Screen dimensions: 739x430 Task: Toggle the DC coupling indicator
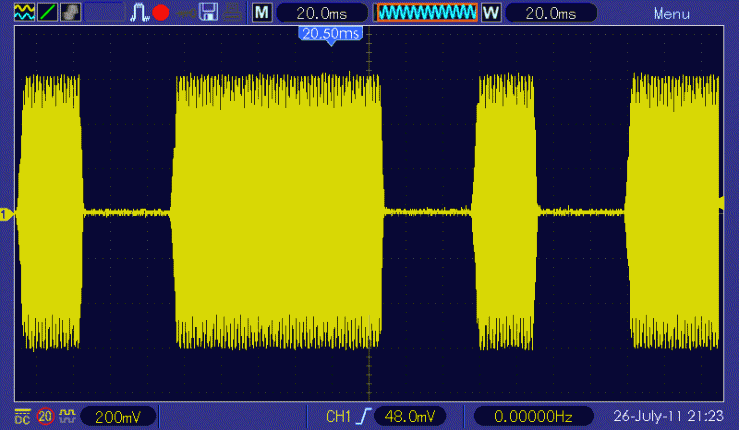pyautogui.click(x=22, y=416)
